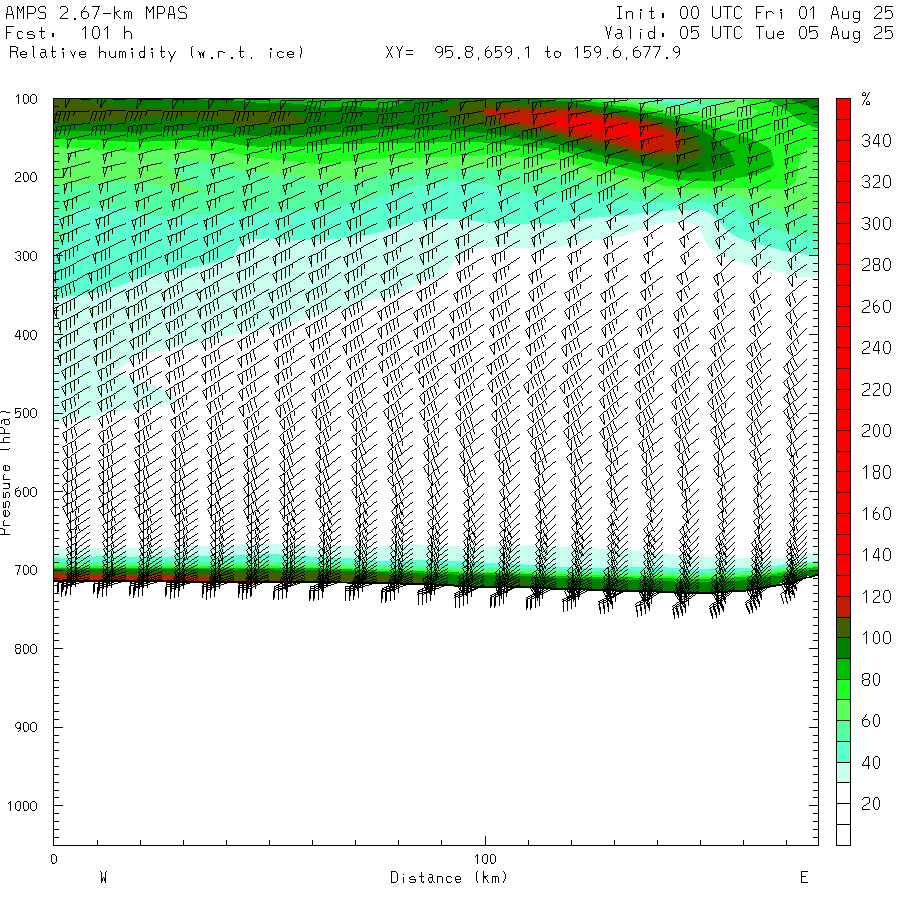900x900 pixels.
Task: Click the colorbar label 280
Action: pyautogui.click(x=876, y=265)
